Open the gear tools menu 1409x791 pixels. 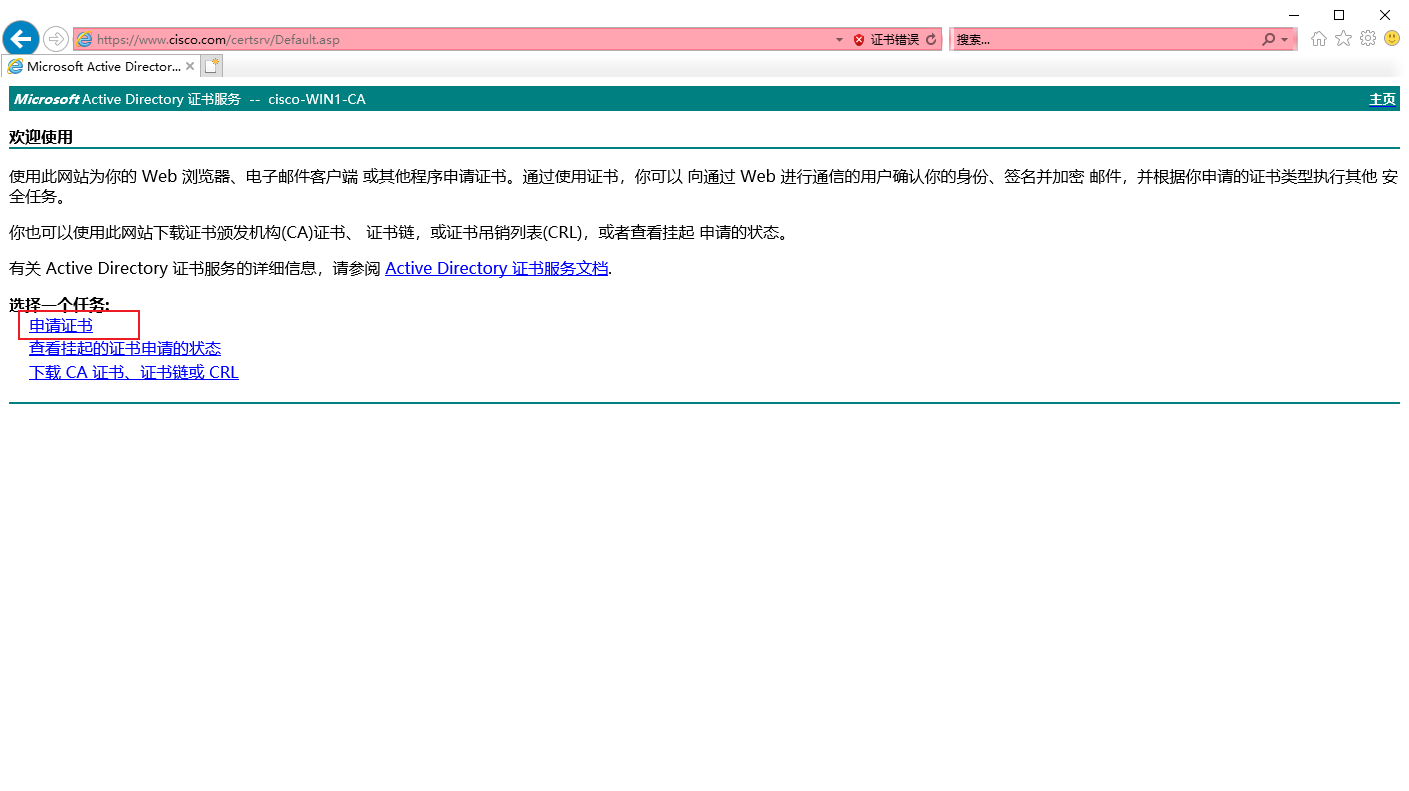click(1368, 39)
